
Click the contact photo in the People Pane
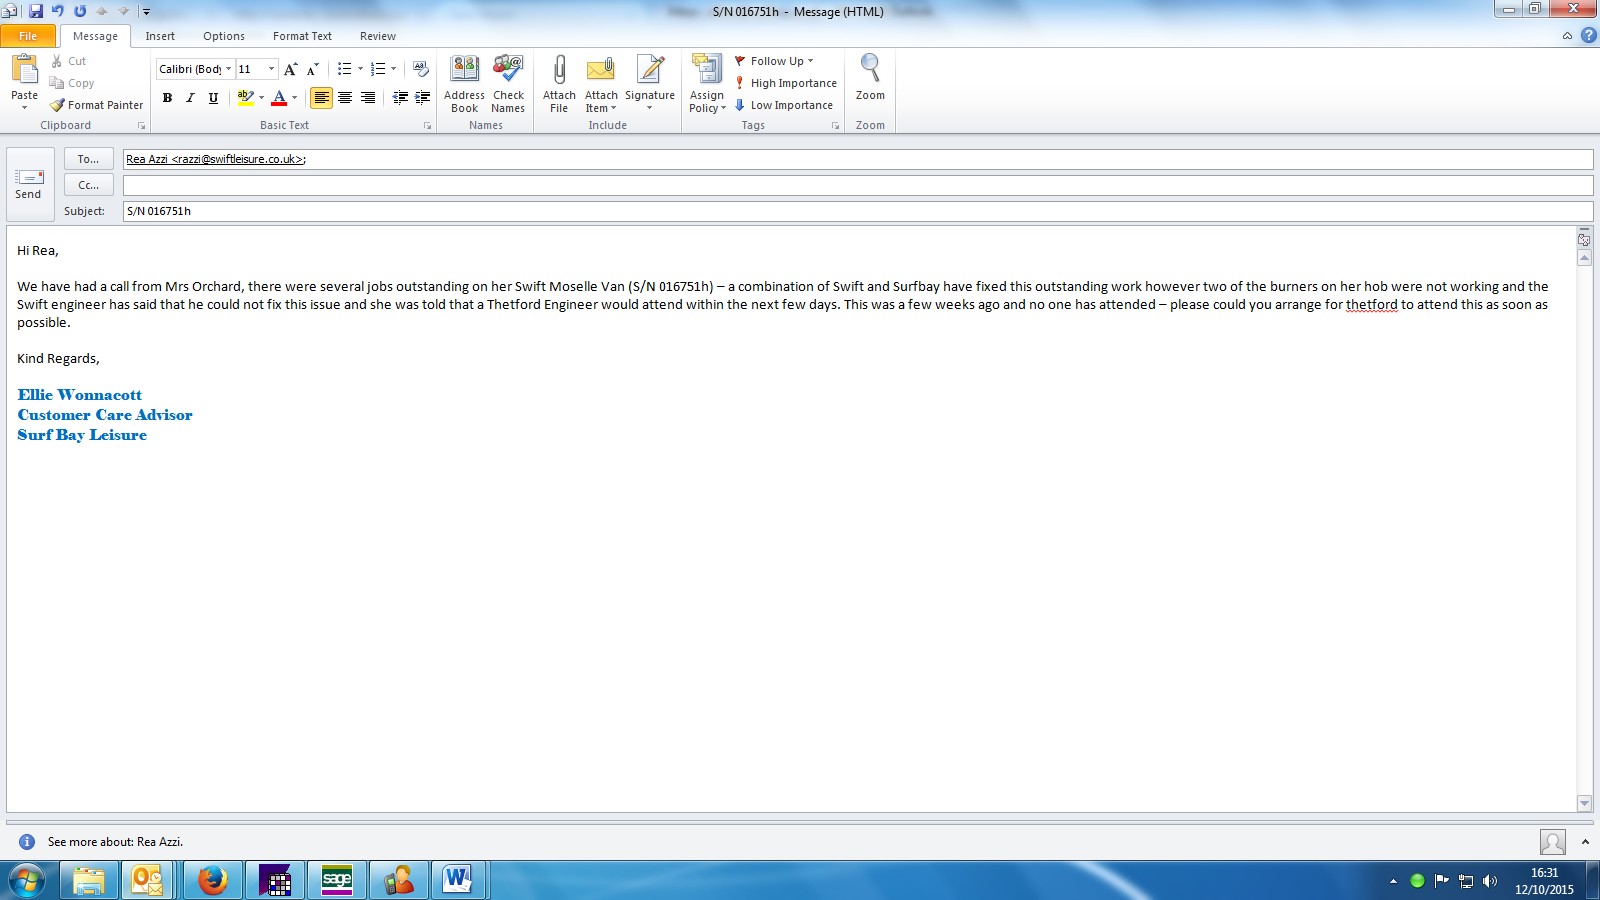(x=1553, y=842)
